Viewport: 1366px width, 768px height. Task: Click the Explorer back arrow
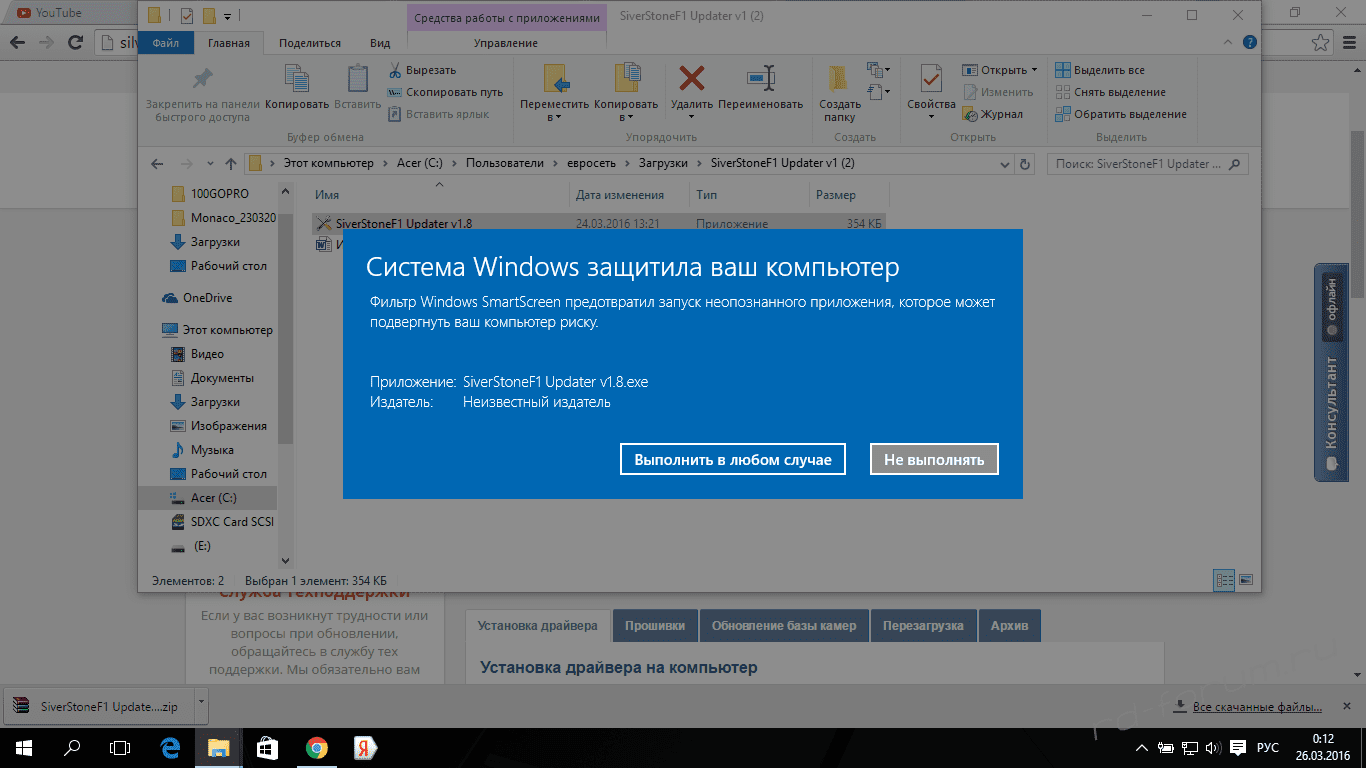pos(157,163)
